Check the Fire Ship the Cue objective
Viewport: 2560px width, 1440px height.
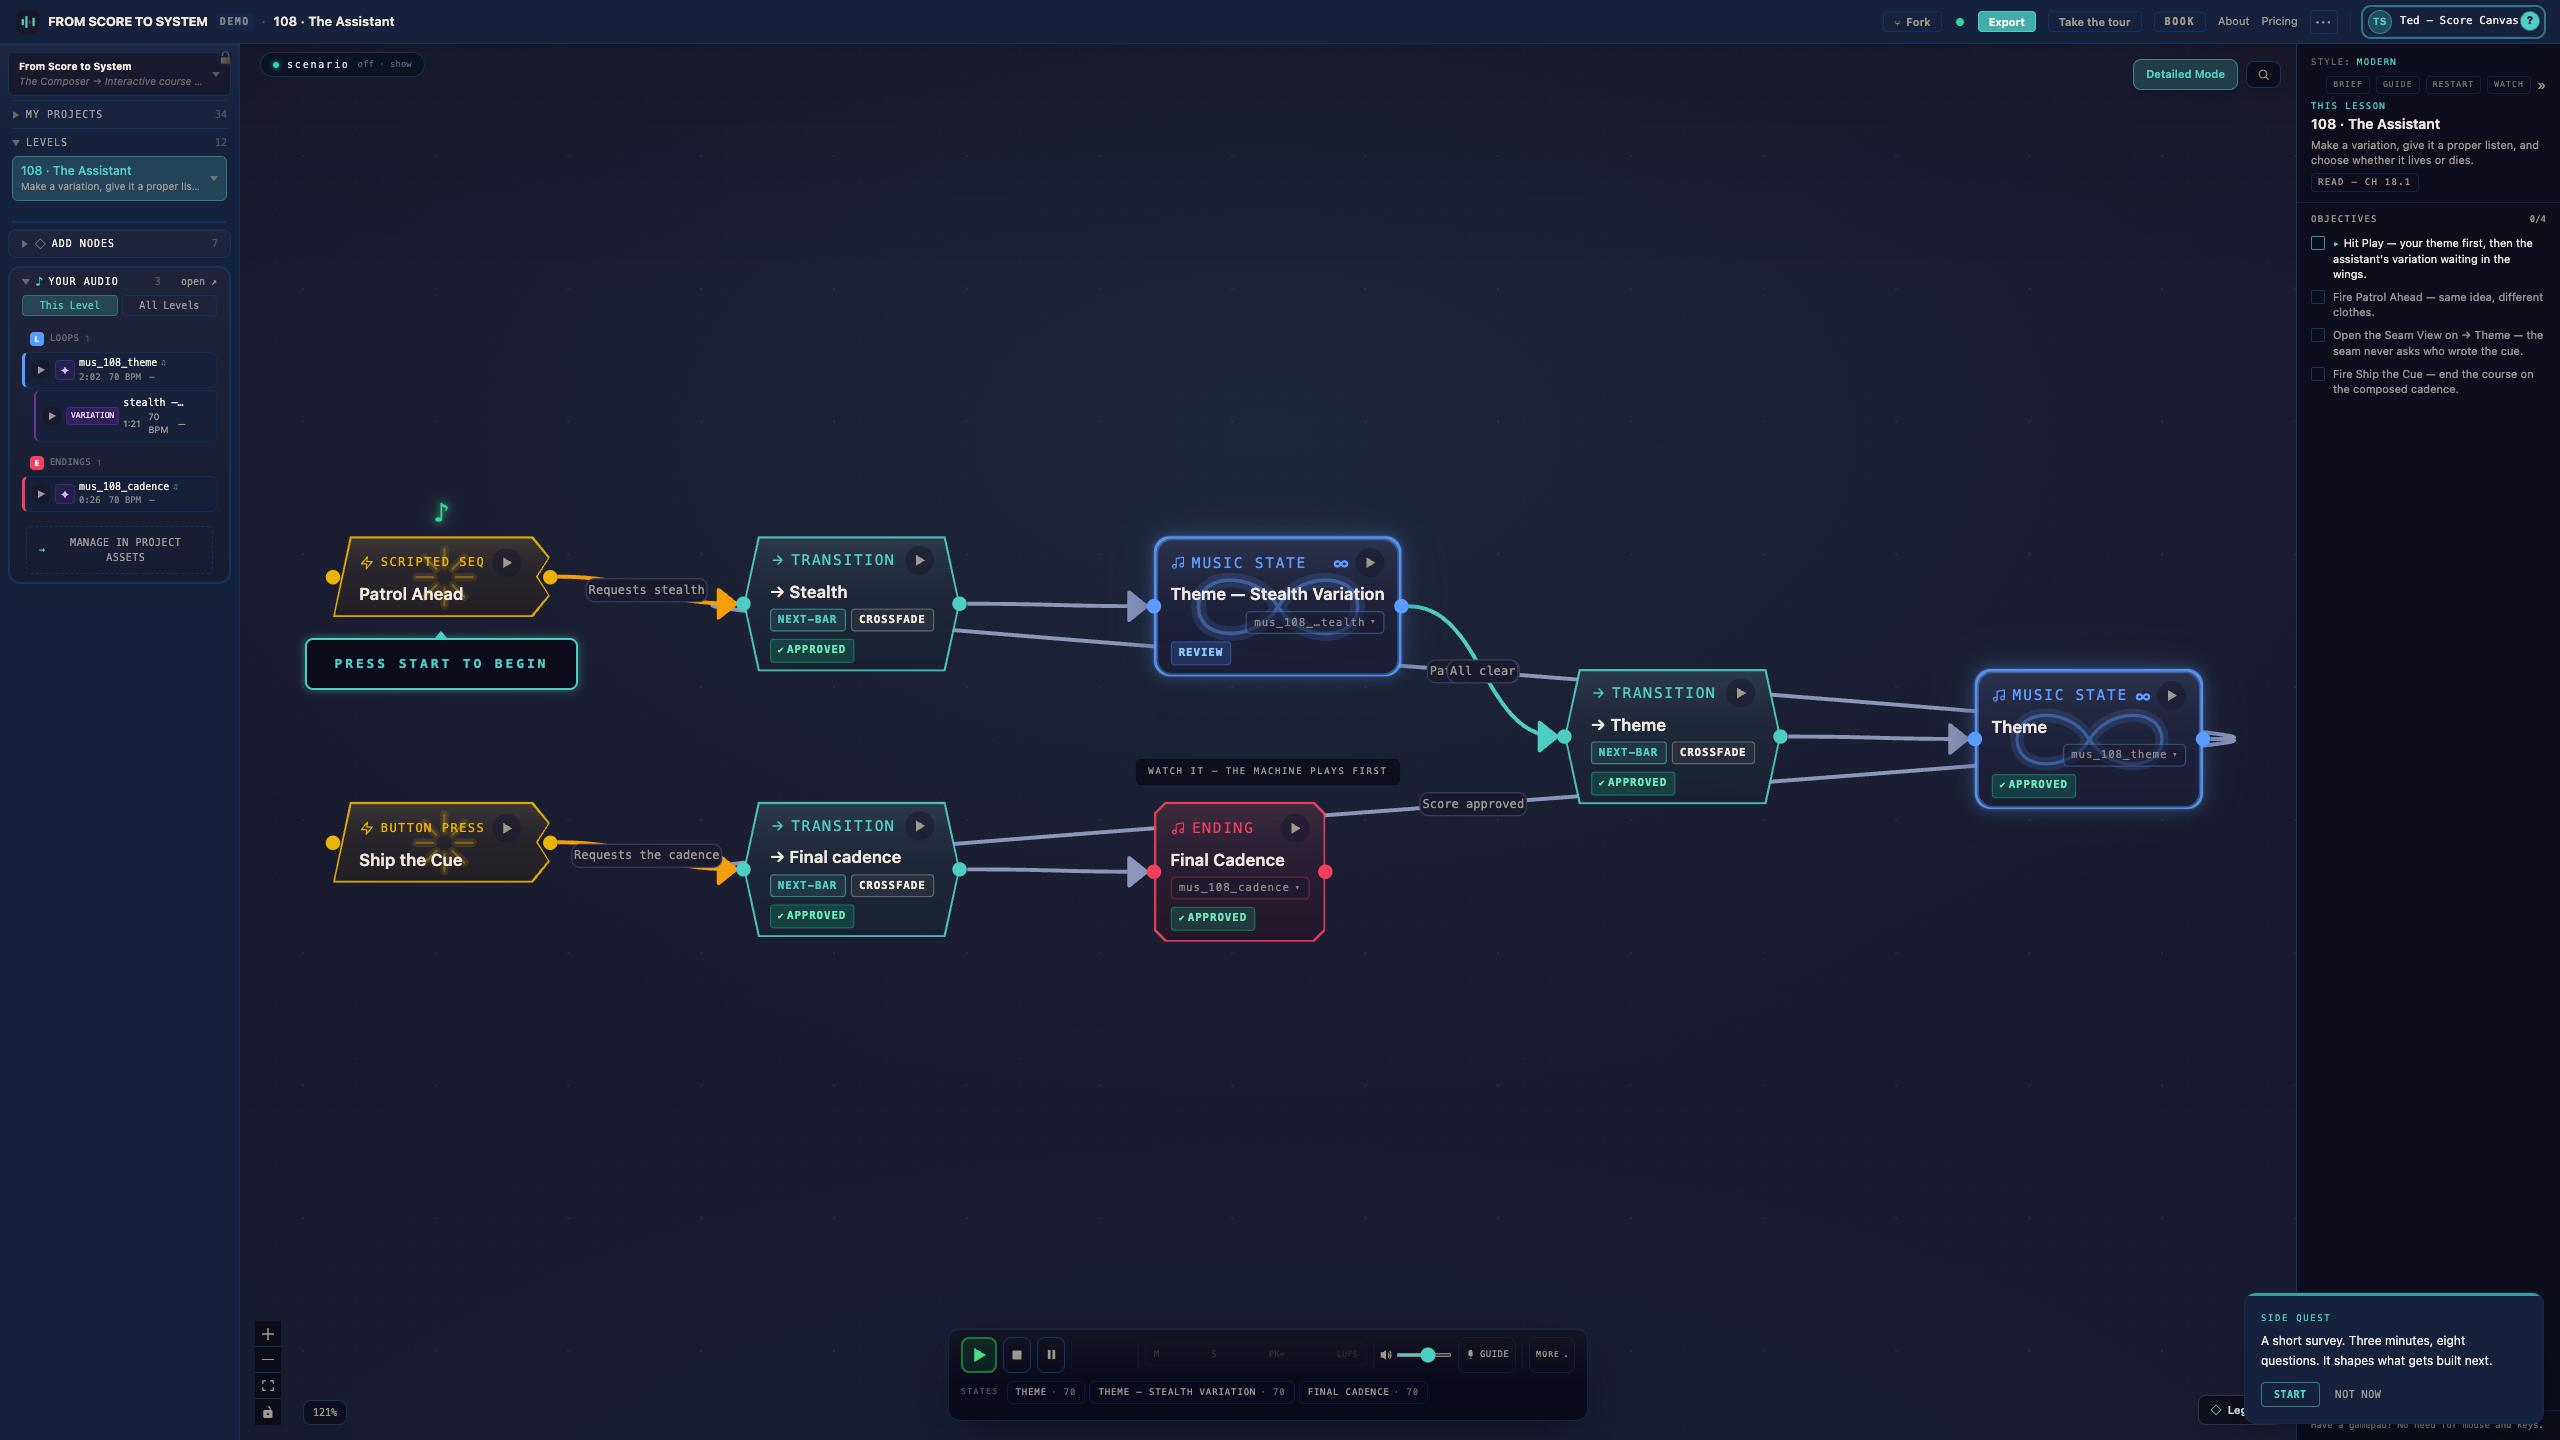point(2318,374)
